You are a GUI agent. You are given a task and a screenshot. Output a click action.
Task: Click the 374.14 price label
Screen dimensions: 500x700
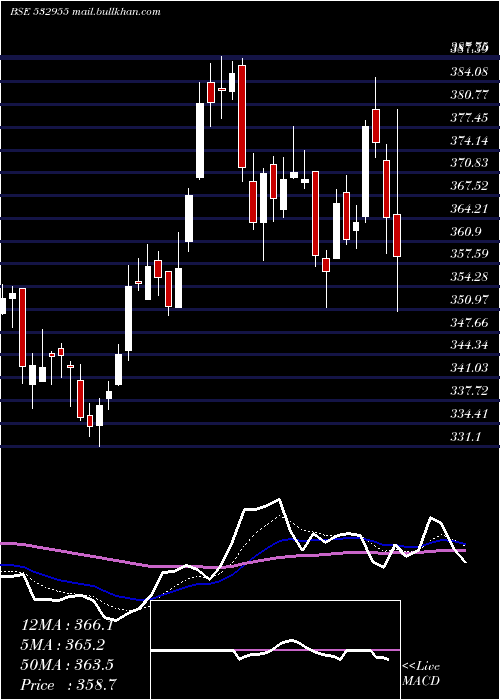[469, 140]
